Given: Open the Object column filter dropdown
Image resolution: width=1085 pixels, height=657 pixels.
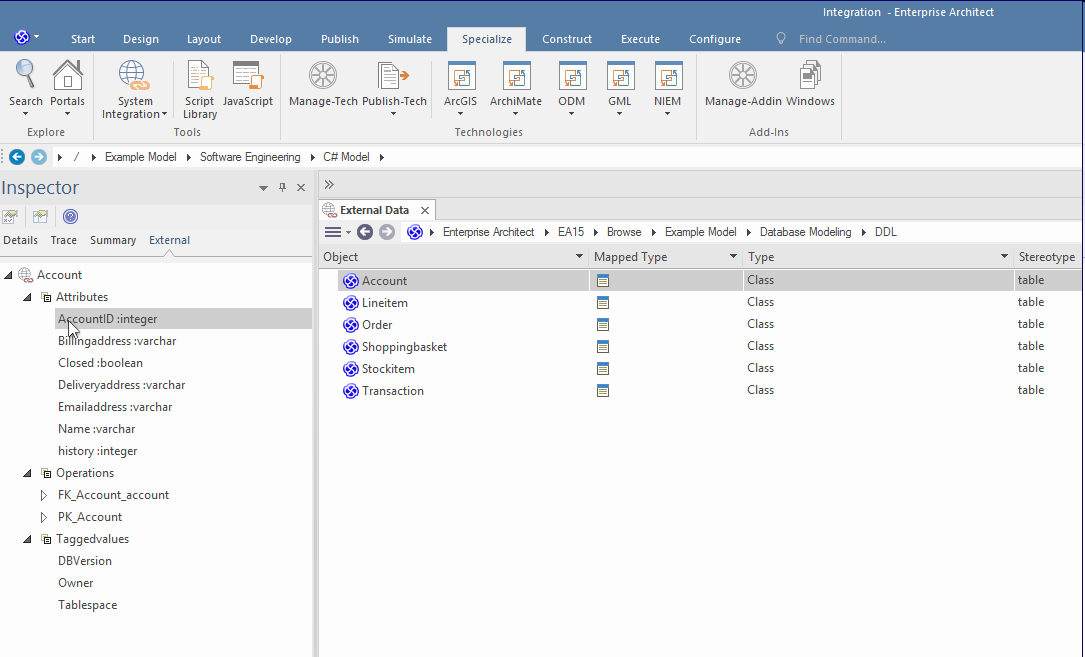Looking at the screenshot, I should pos(579,258).
